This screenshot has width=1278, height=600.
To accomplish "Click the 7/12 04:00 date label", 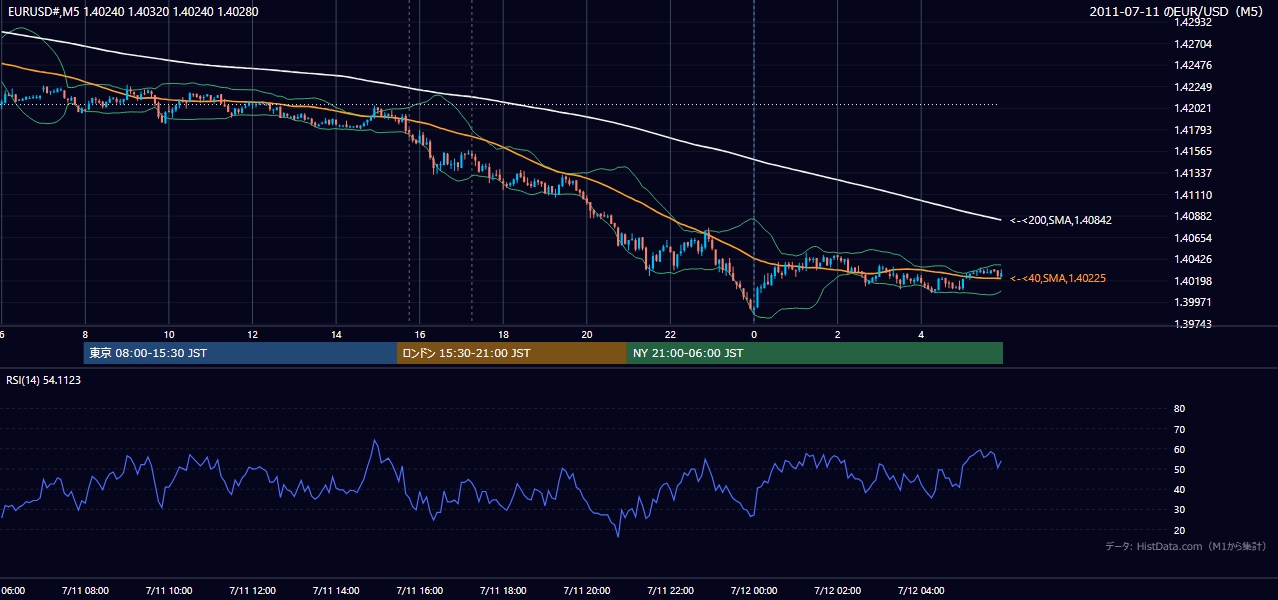I will [x=921, y=591].
